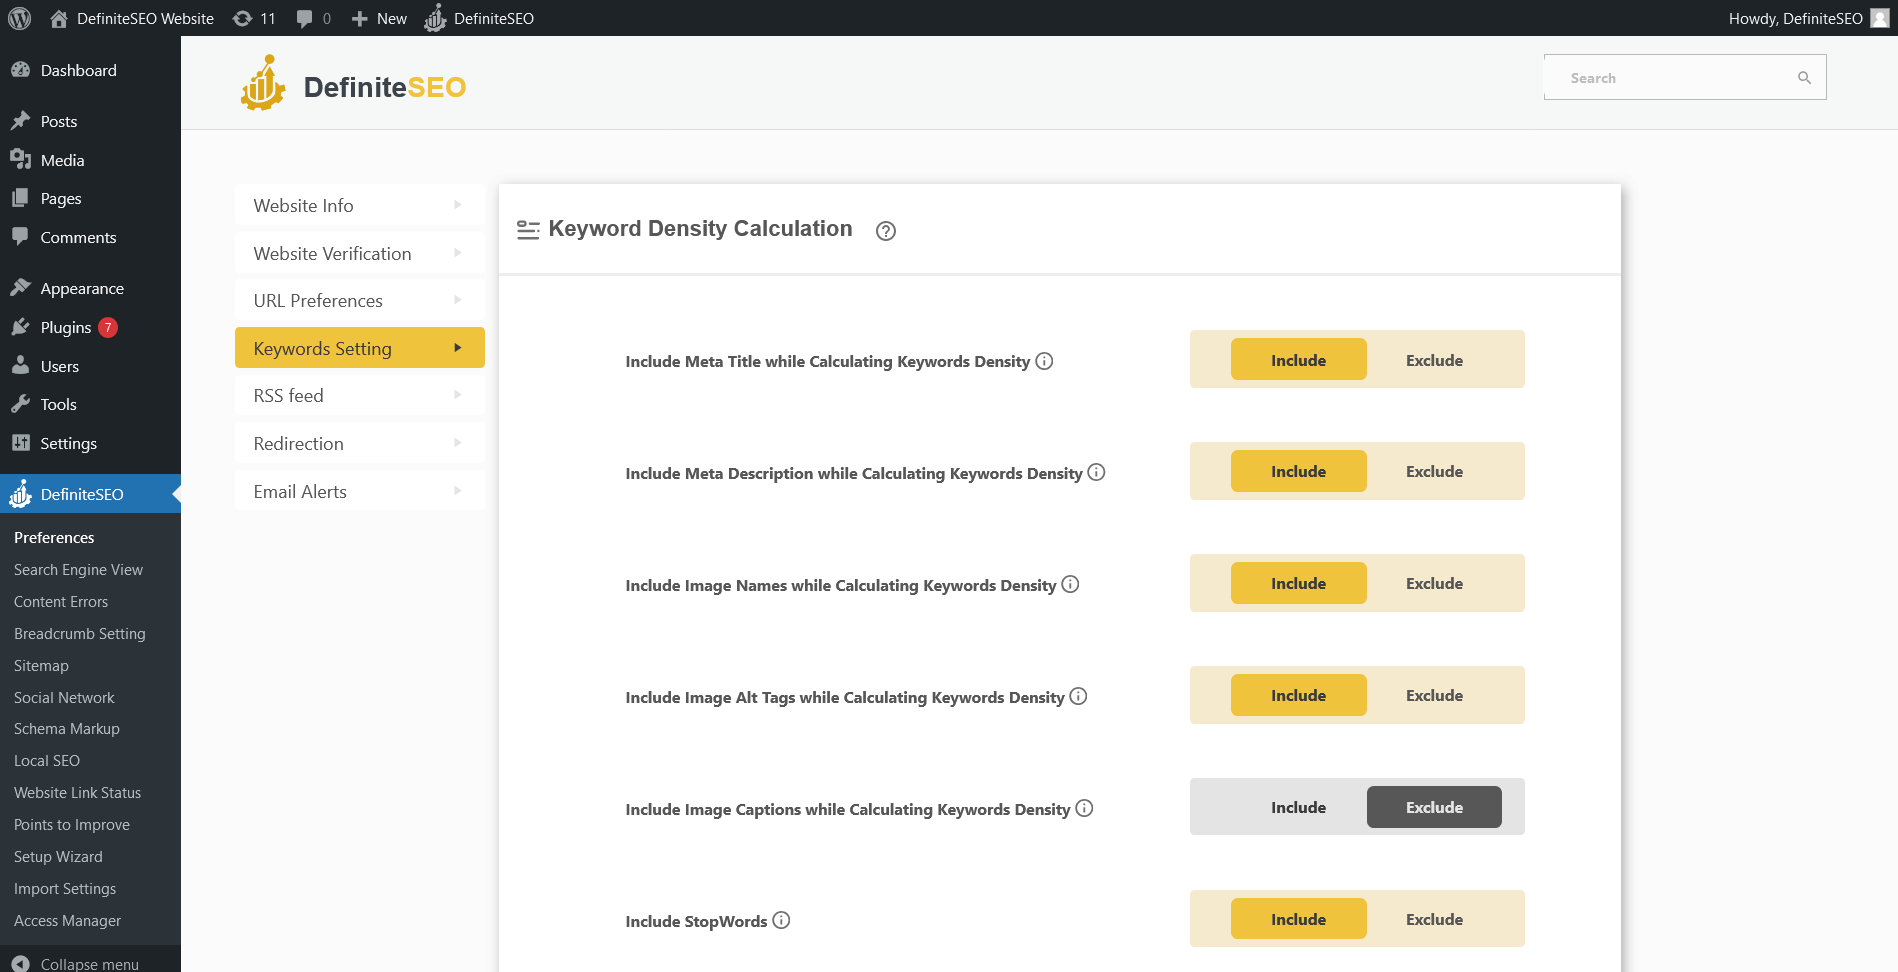Click the New button in admin bar
Image resolution: width=1898 pixels, height=972 pixels.
[x=380, y=18]
